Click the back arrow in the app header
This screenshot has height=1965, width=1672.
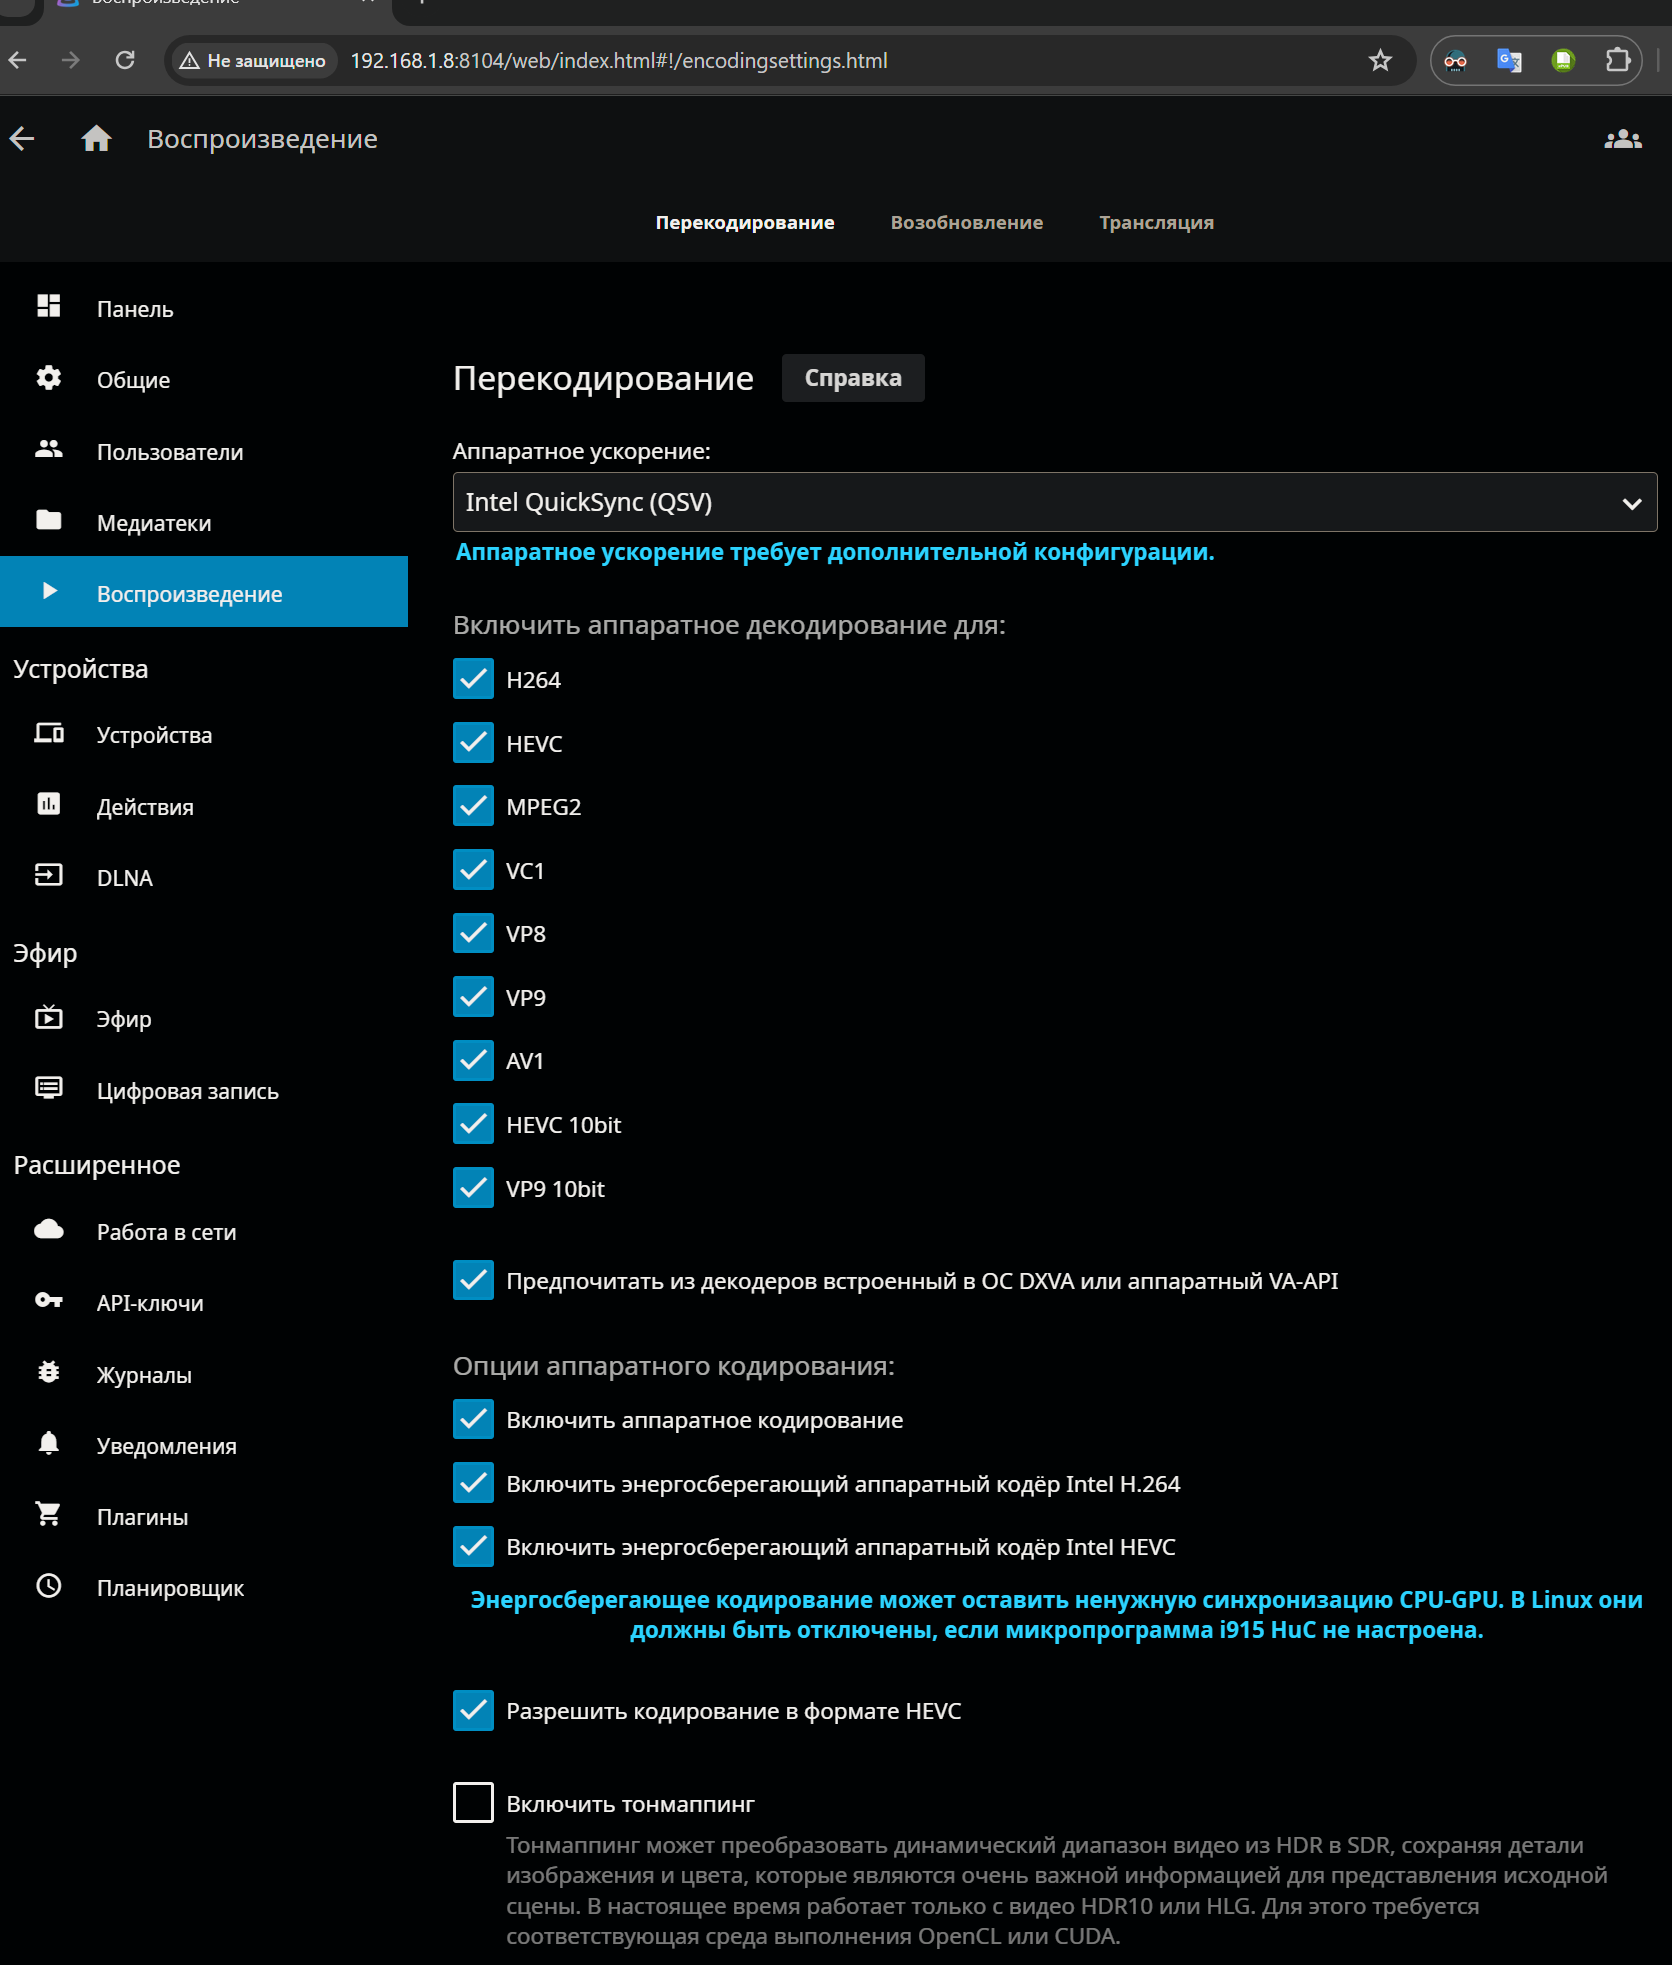pos(23,139)
